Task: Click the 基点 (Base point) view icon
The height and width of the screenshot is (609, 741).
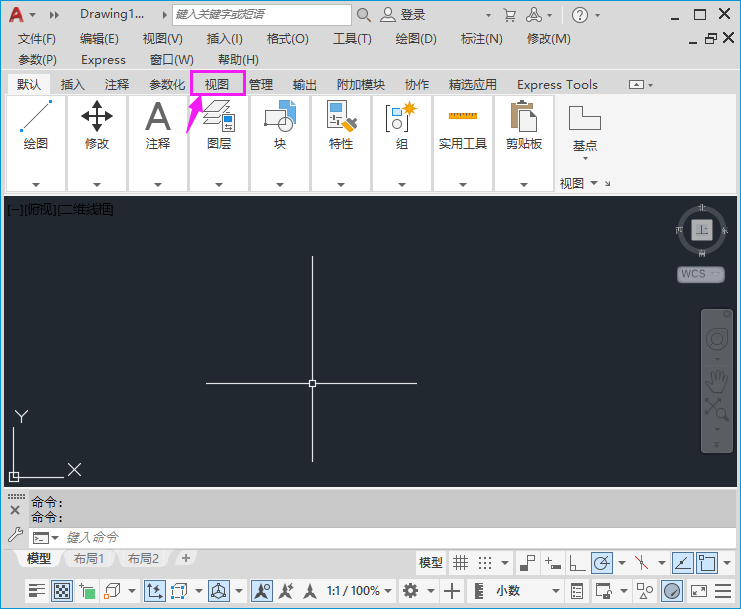Action: [x=585, y=118]
